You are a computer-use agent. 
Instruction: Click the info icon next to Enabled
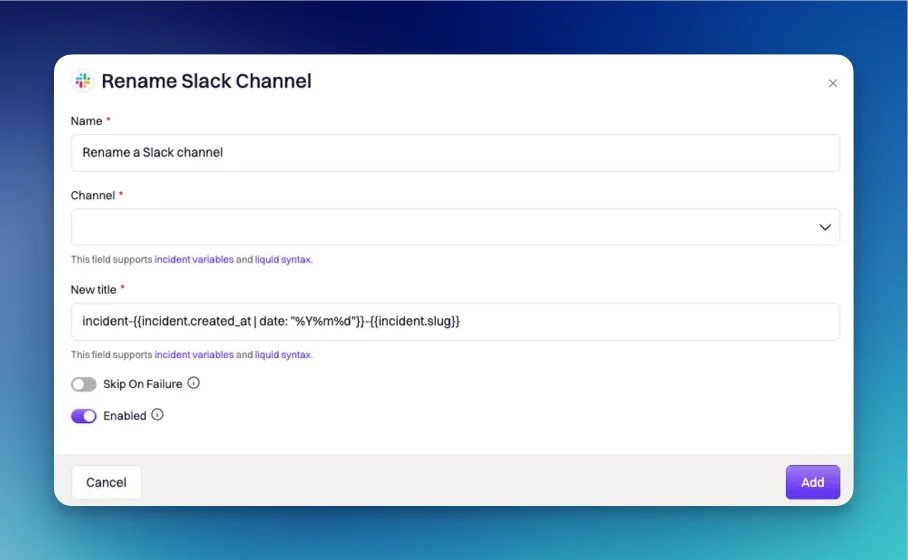pos(158,415)
